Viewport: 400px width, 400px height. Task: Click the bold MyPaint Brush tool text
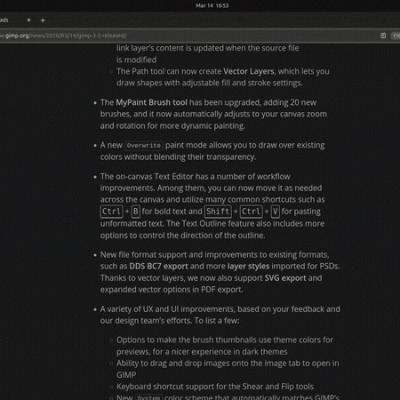coord(151,103)
